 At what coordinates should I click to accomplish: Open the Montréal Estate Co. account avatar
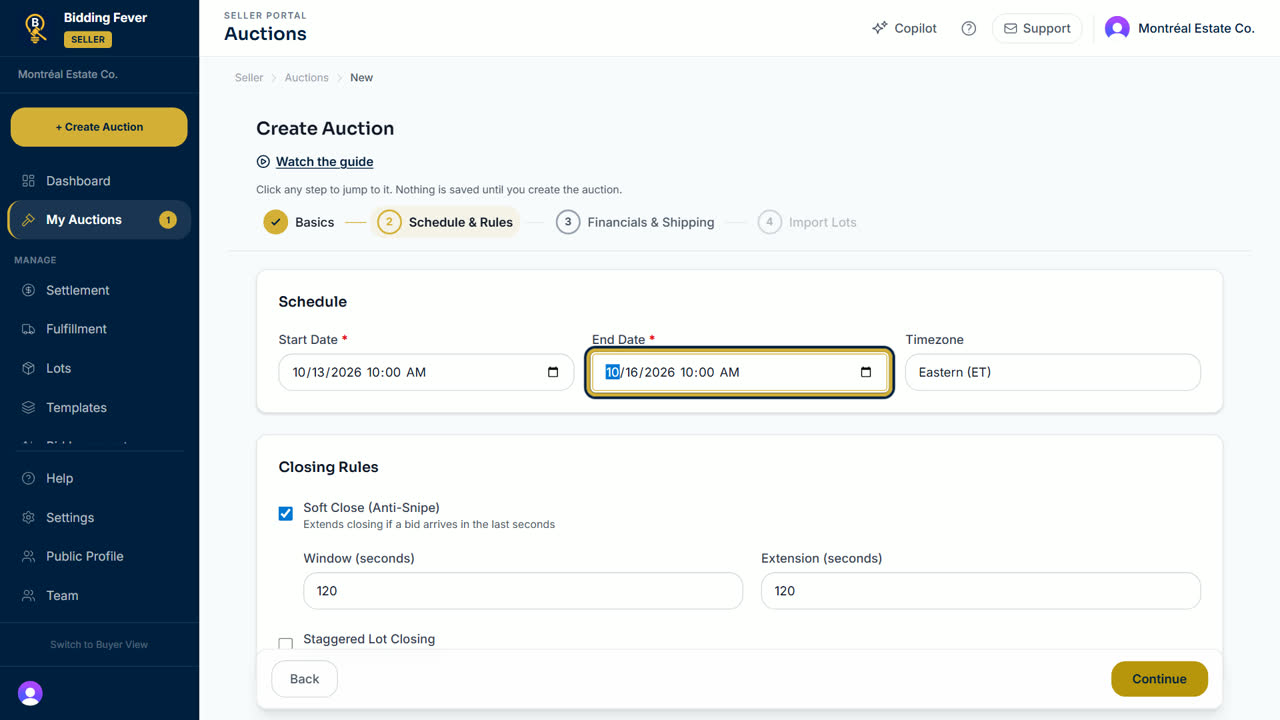1117,28
